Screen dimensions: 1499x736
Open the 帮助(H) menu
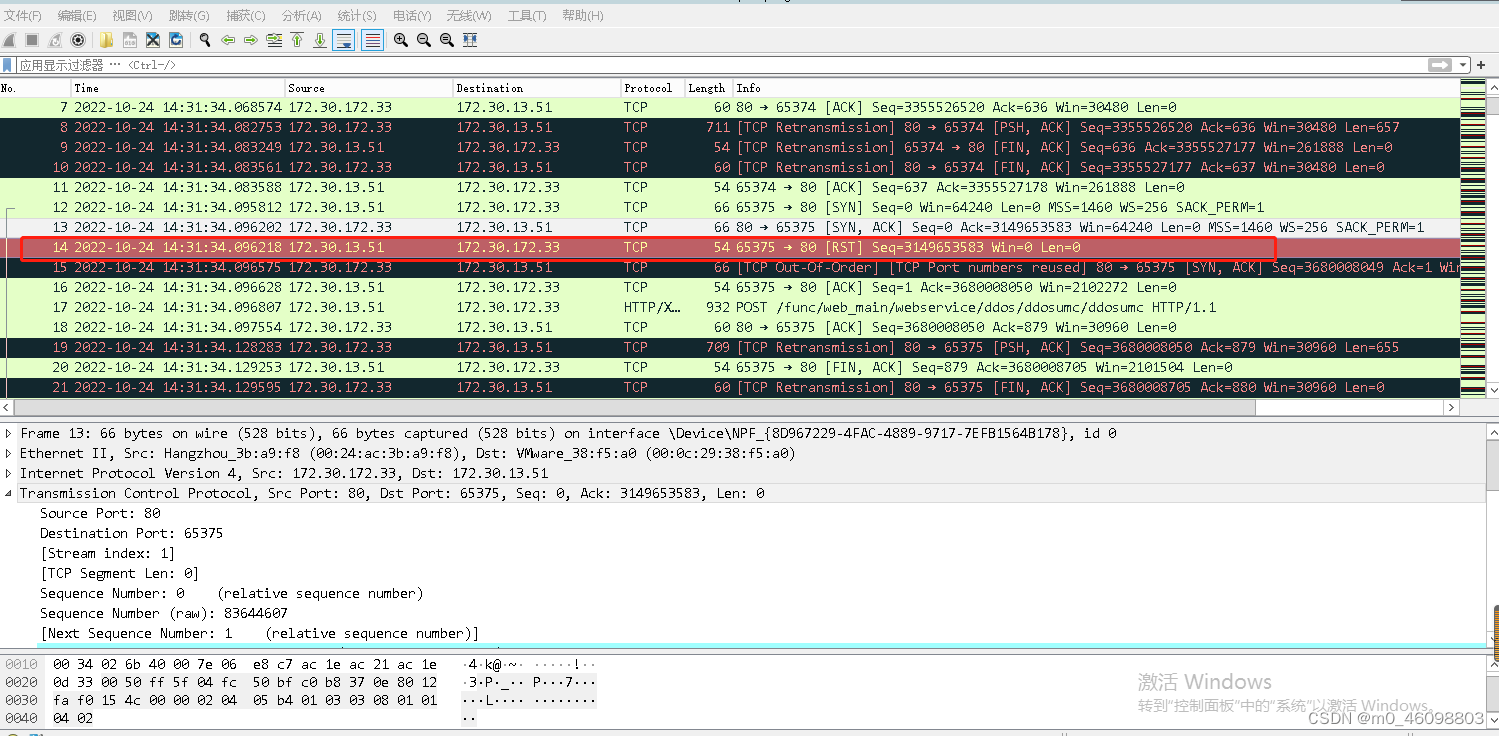click(x=583, y=16)
